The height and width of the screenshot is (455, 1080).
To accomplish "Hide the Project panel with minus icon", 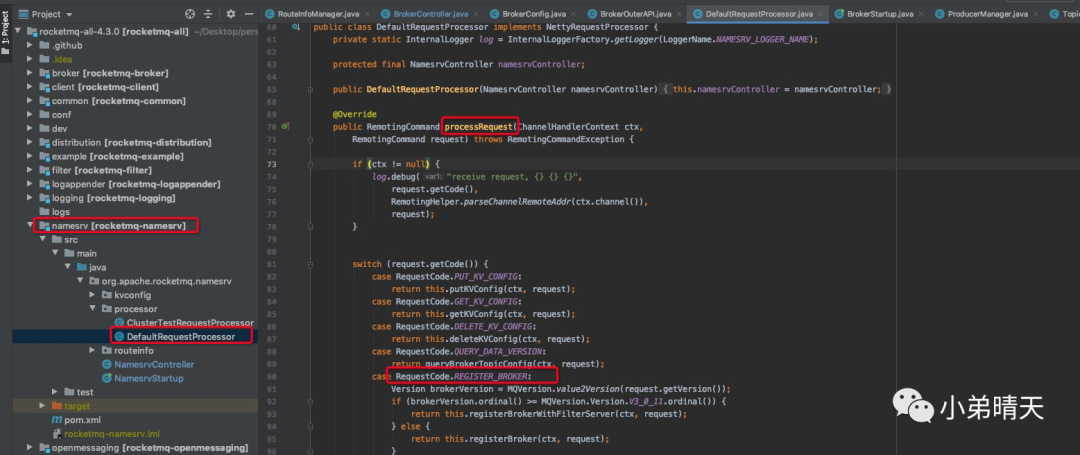I will [247, 14].
